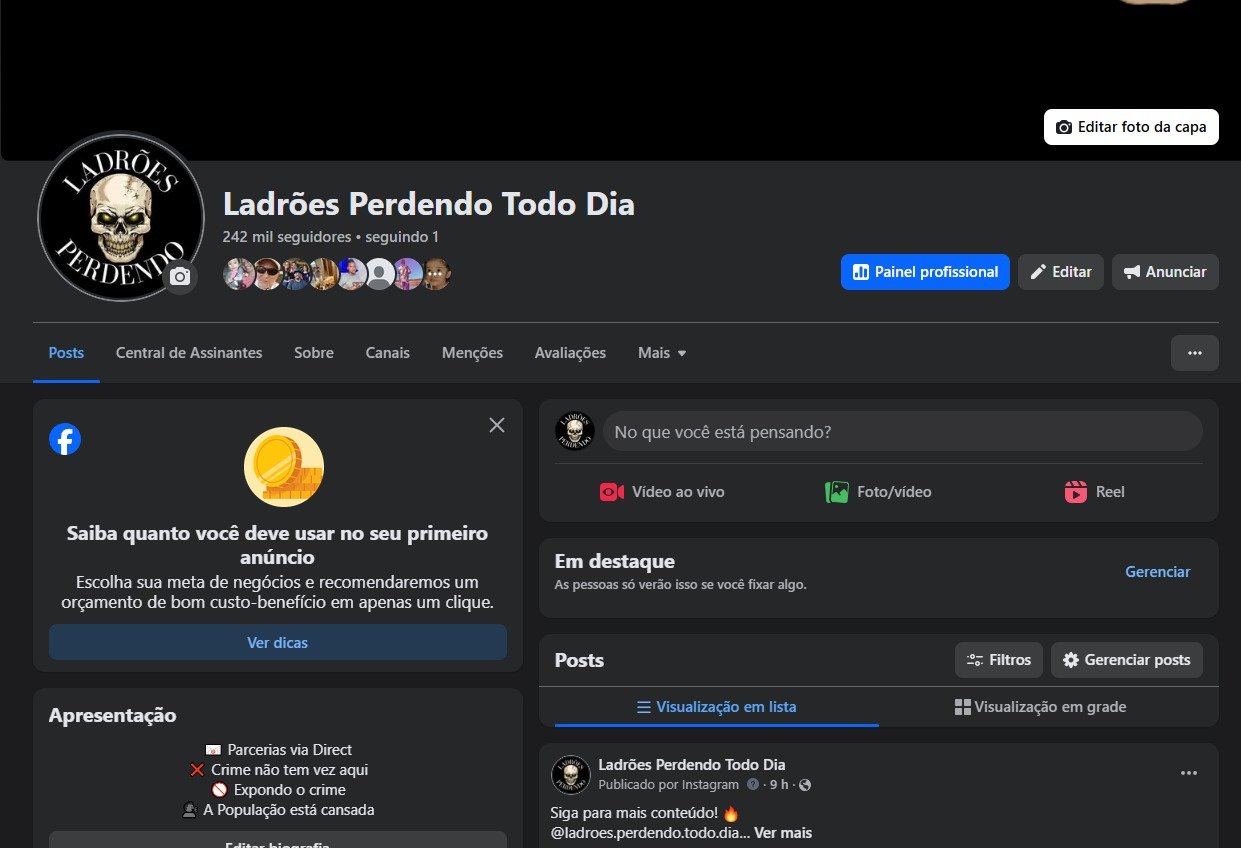Click the camera icon on profile picture
Image resolution: width=1241 pixels, height=848 pixels.
pyautogui.click(x=180, y=277)
